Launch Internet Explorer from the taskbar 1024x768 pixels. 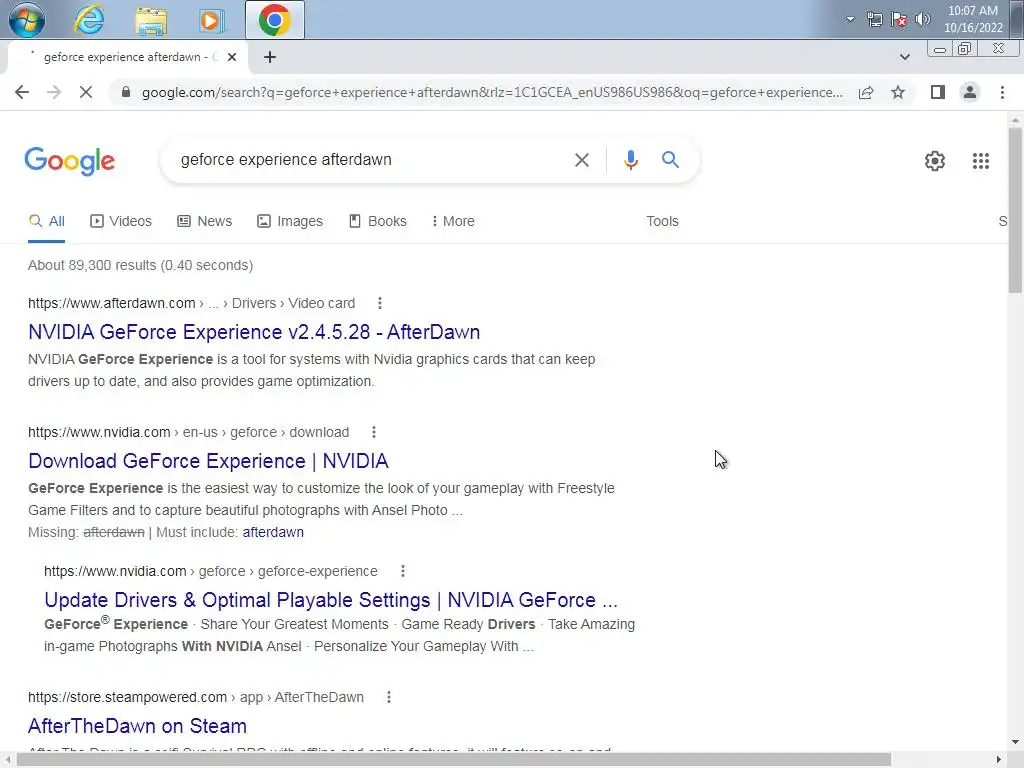point(89,20)
